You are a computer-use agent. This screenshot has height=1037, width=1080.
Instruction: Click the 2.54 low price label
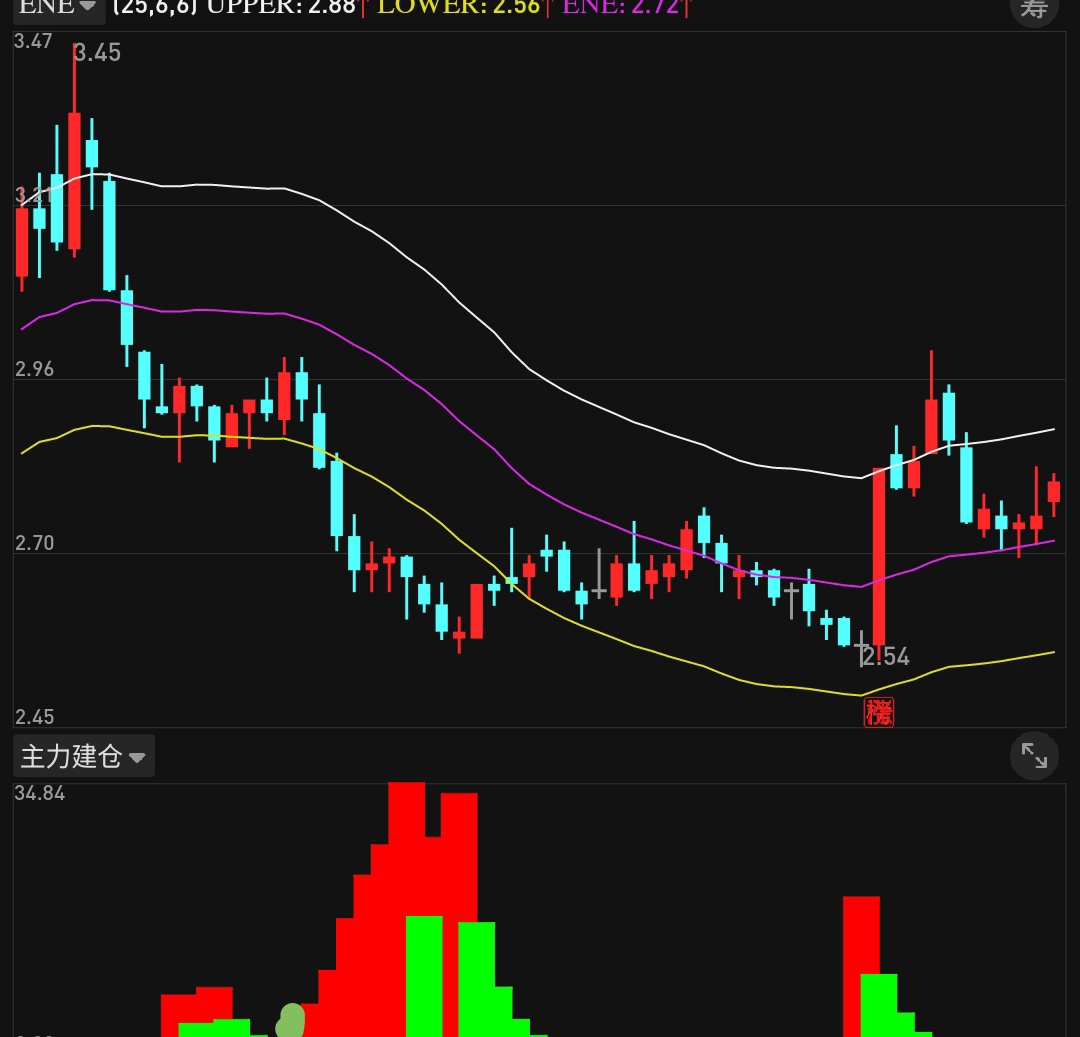pyautogui.click(x=886, y=657)
